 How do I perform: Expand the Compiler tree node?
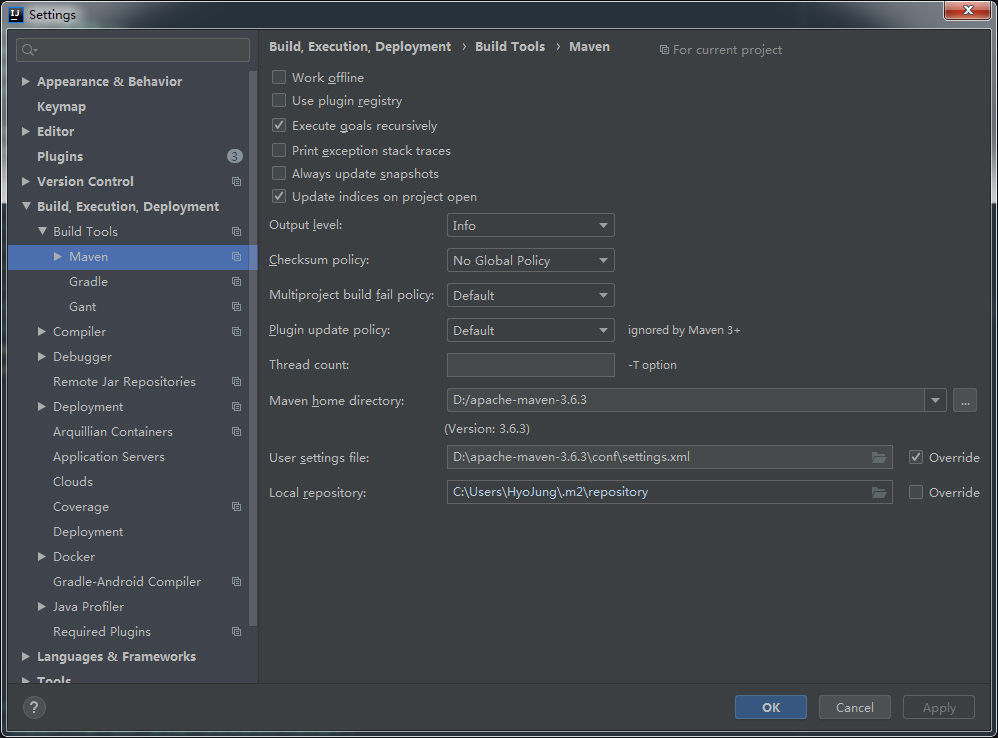point(42,332)
